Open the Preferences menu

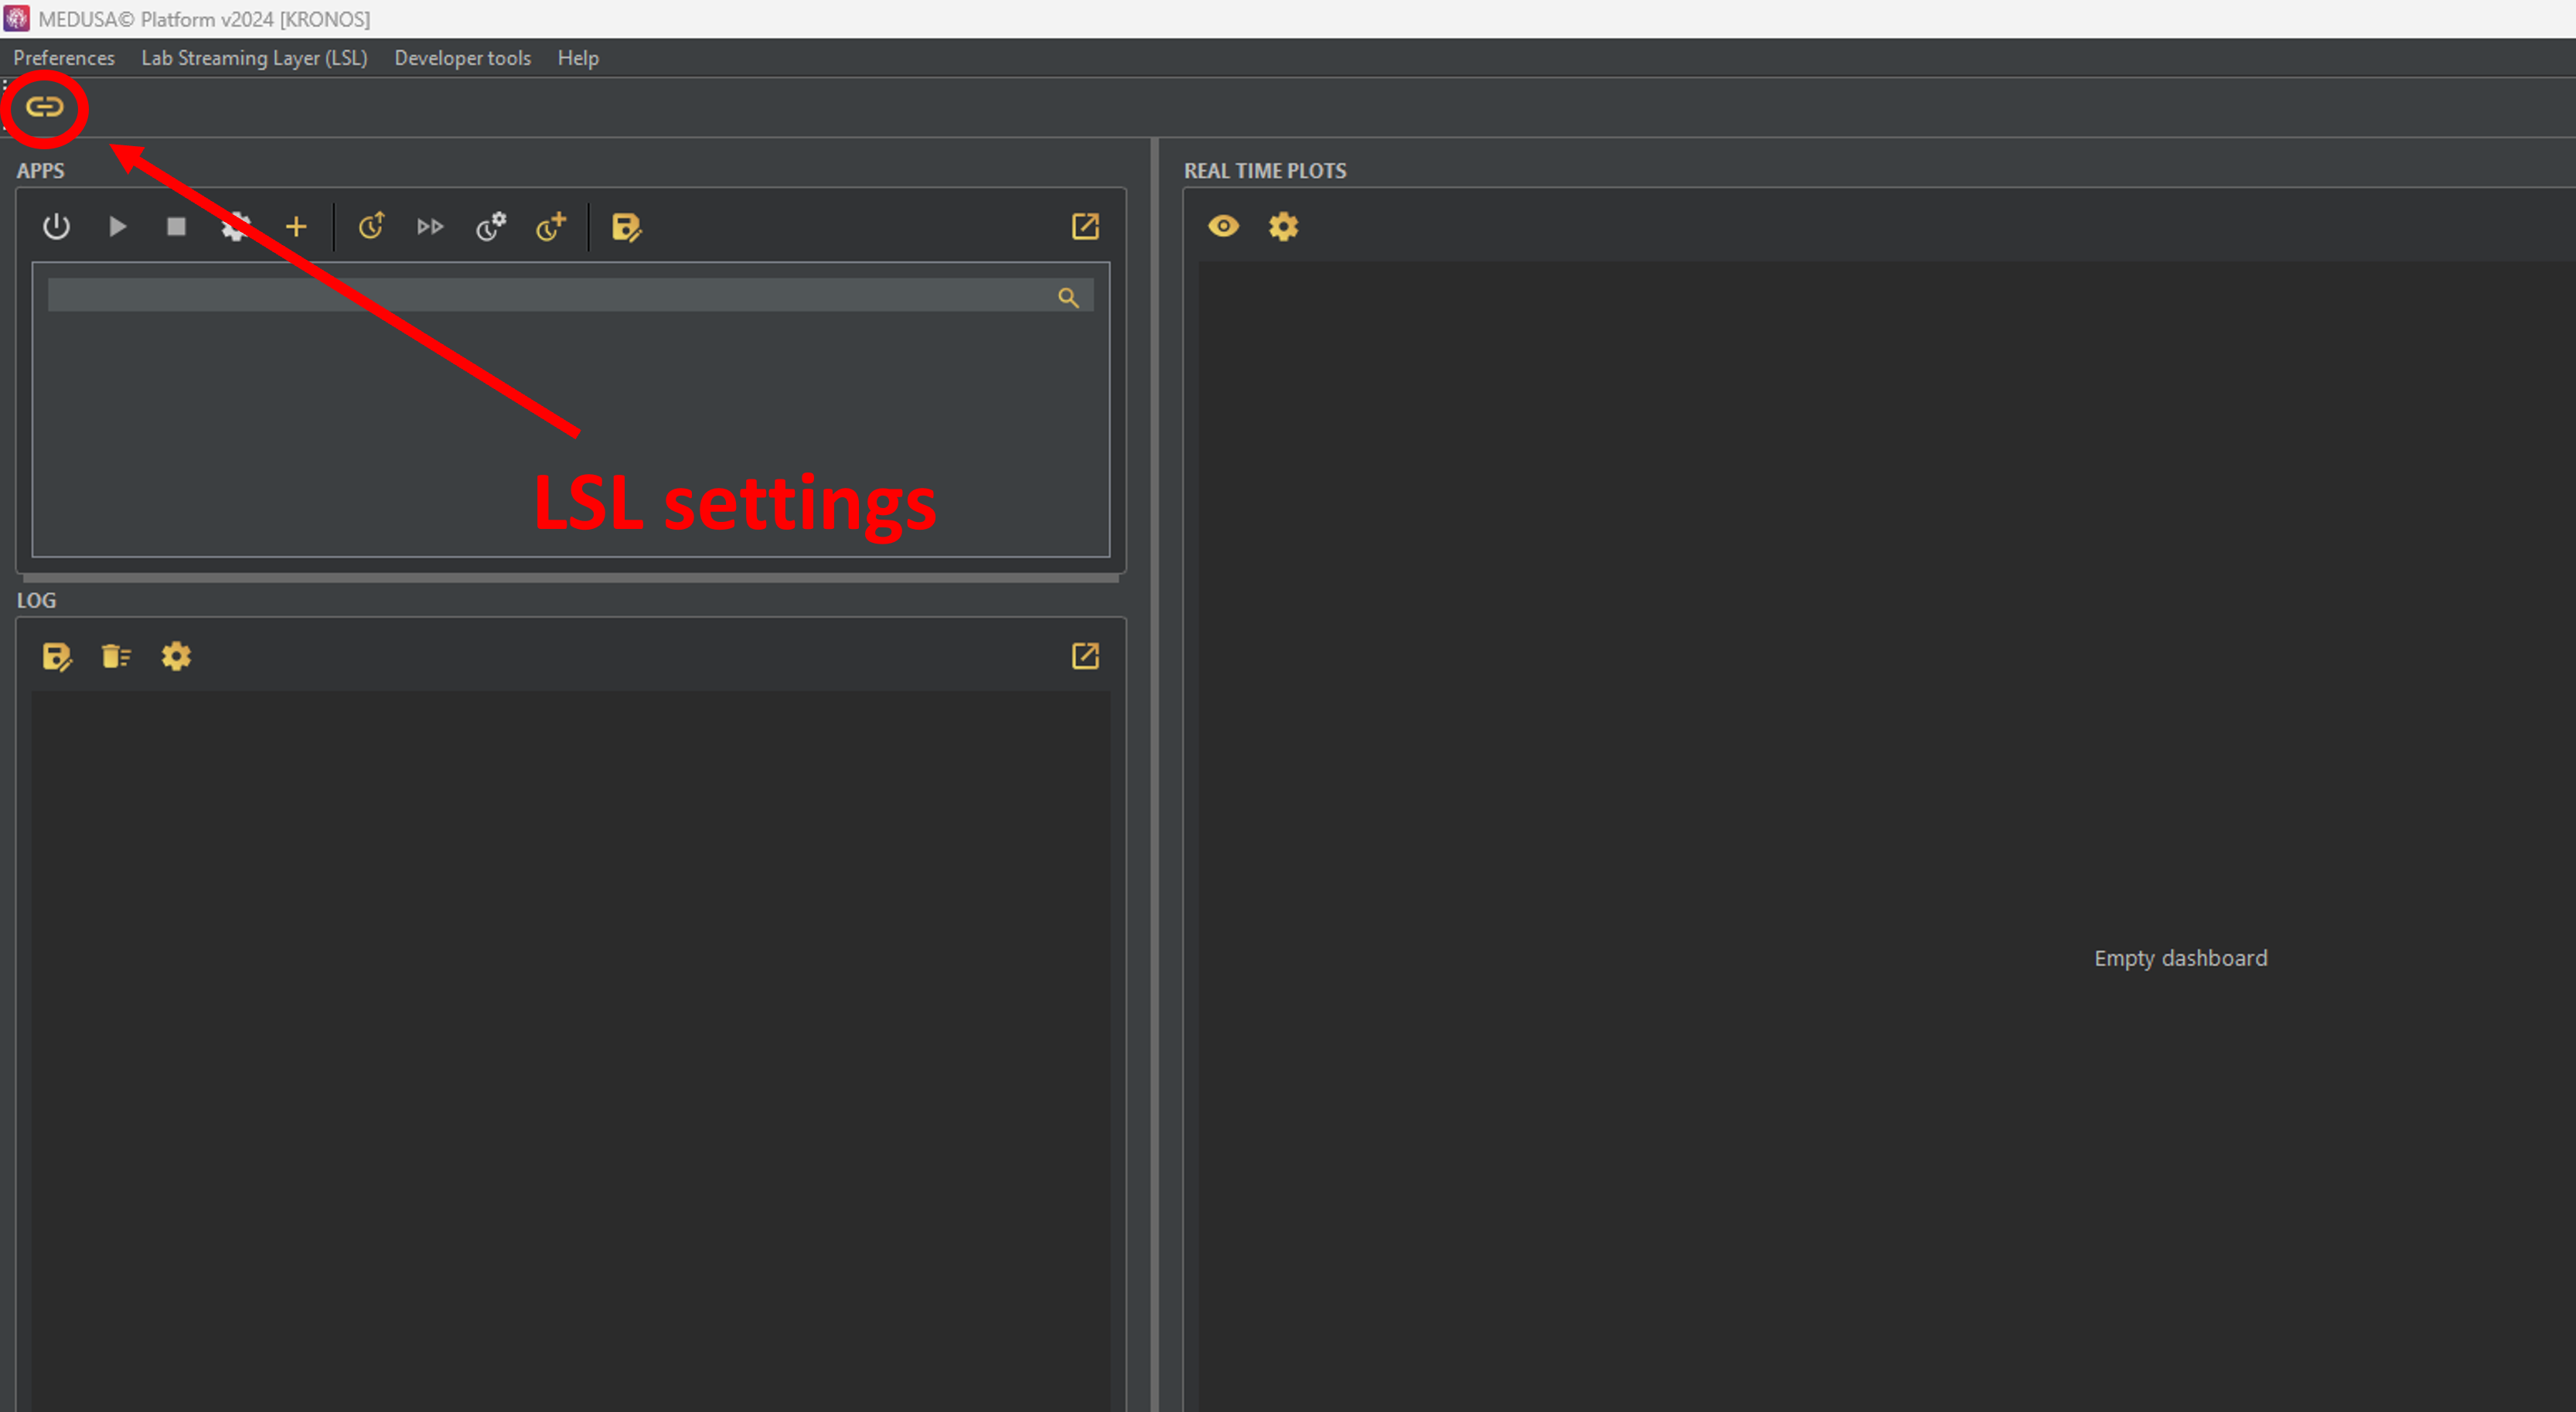coord(64,58)
